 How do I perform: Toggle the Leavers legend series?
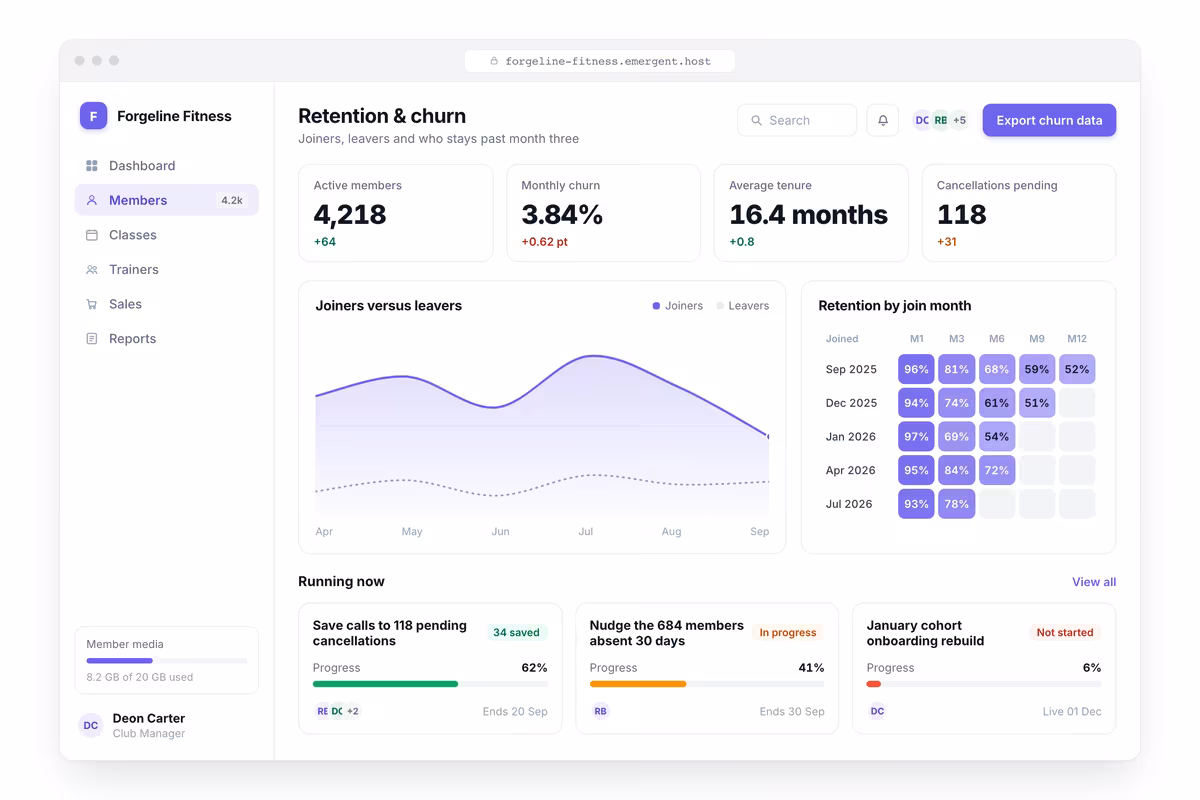point(743,306)
